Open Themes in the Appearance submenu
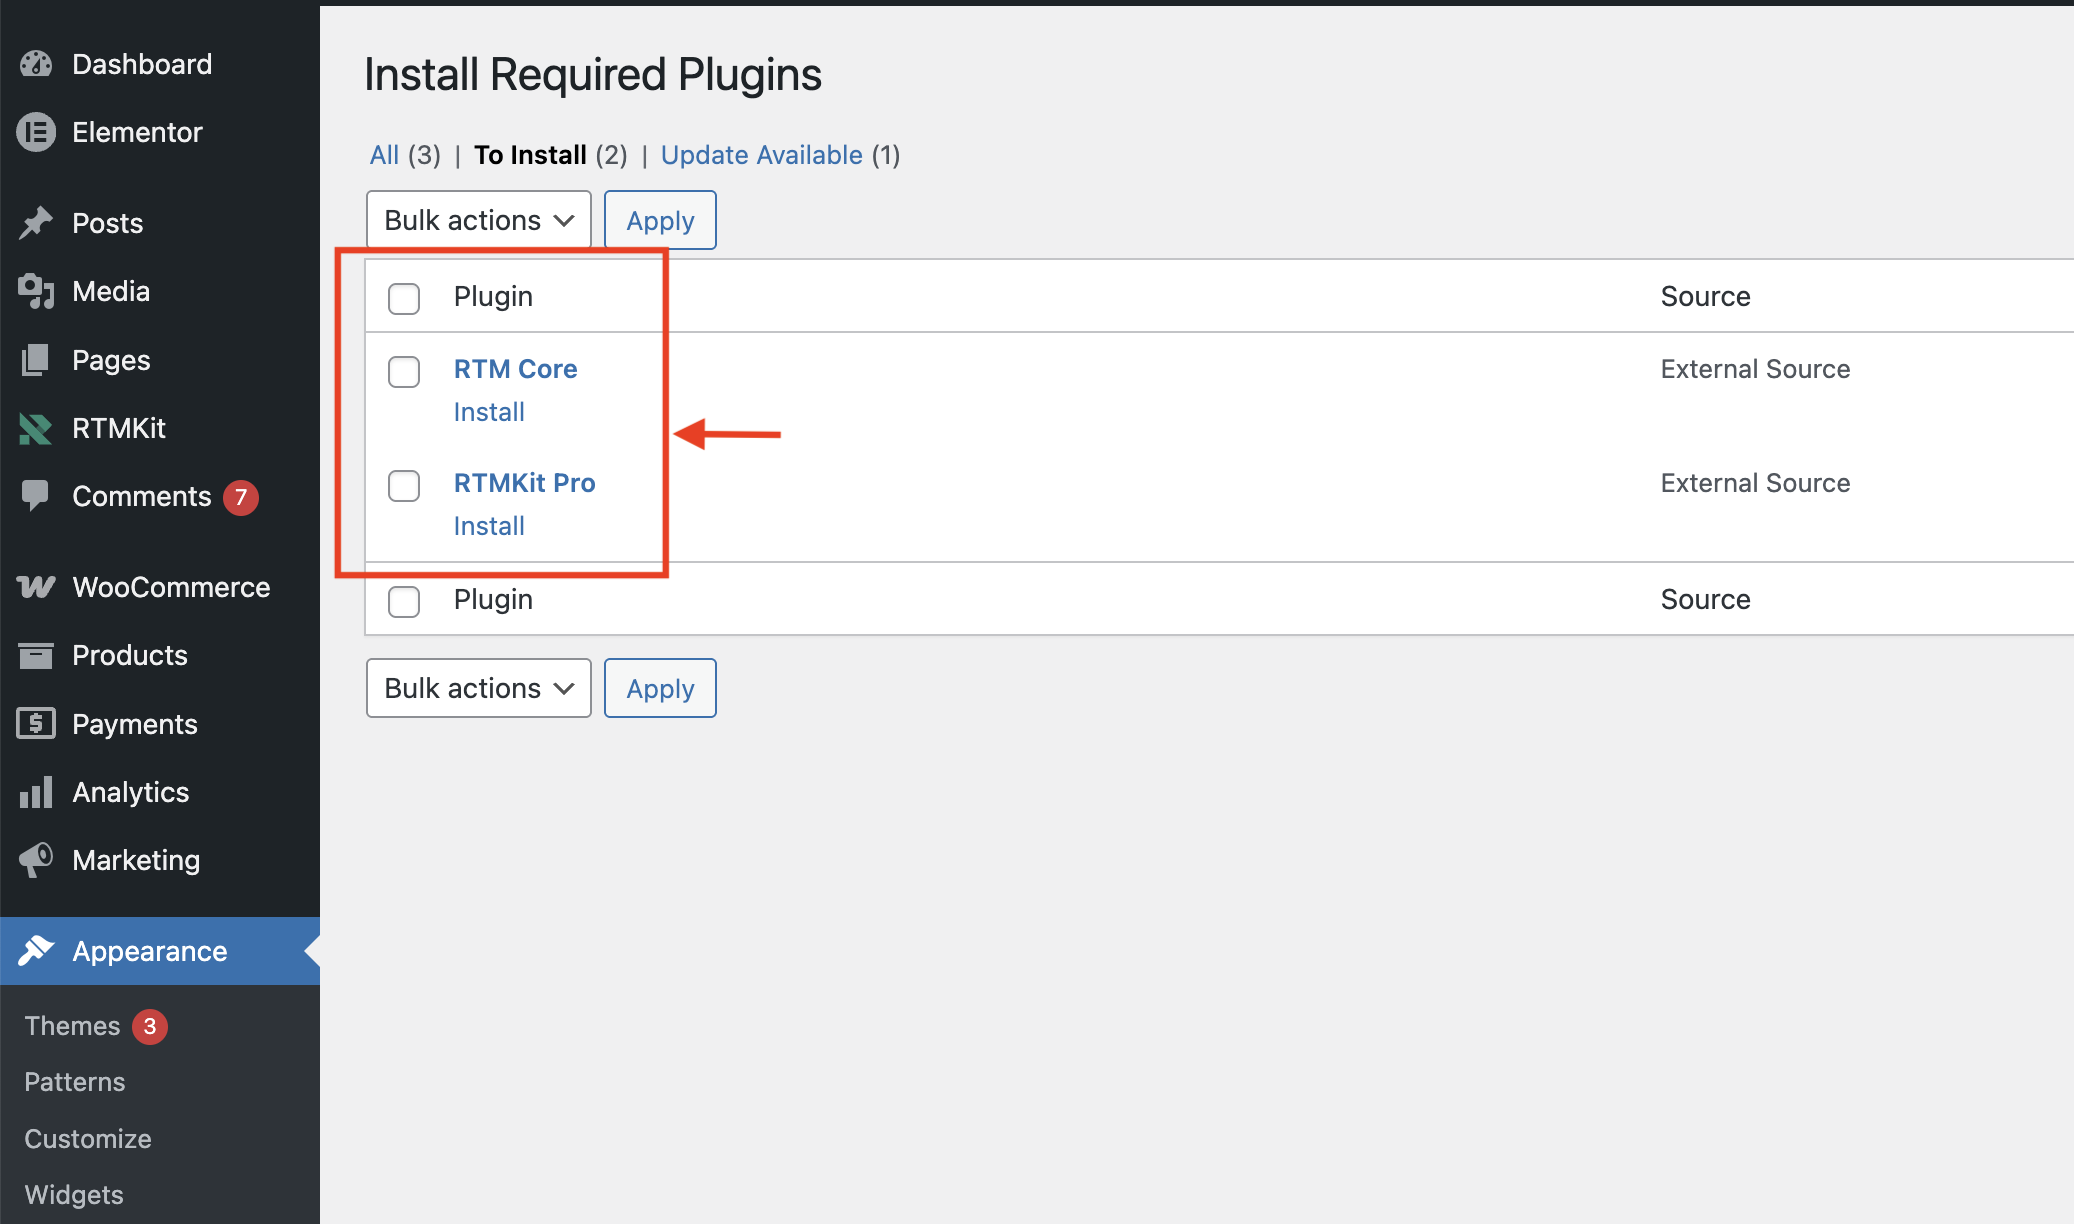The height and width of the screenshot is (1224, 2074). click(72, 1026)
